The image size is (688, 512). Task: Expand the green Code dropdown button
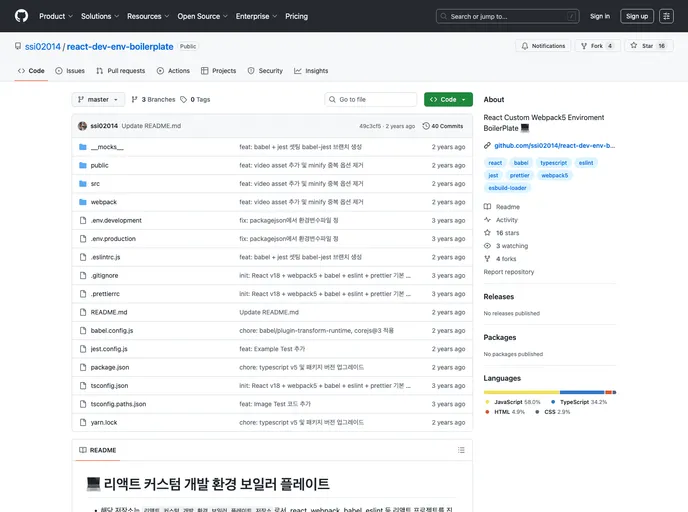click(x=448, y=100)
